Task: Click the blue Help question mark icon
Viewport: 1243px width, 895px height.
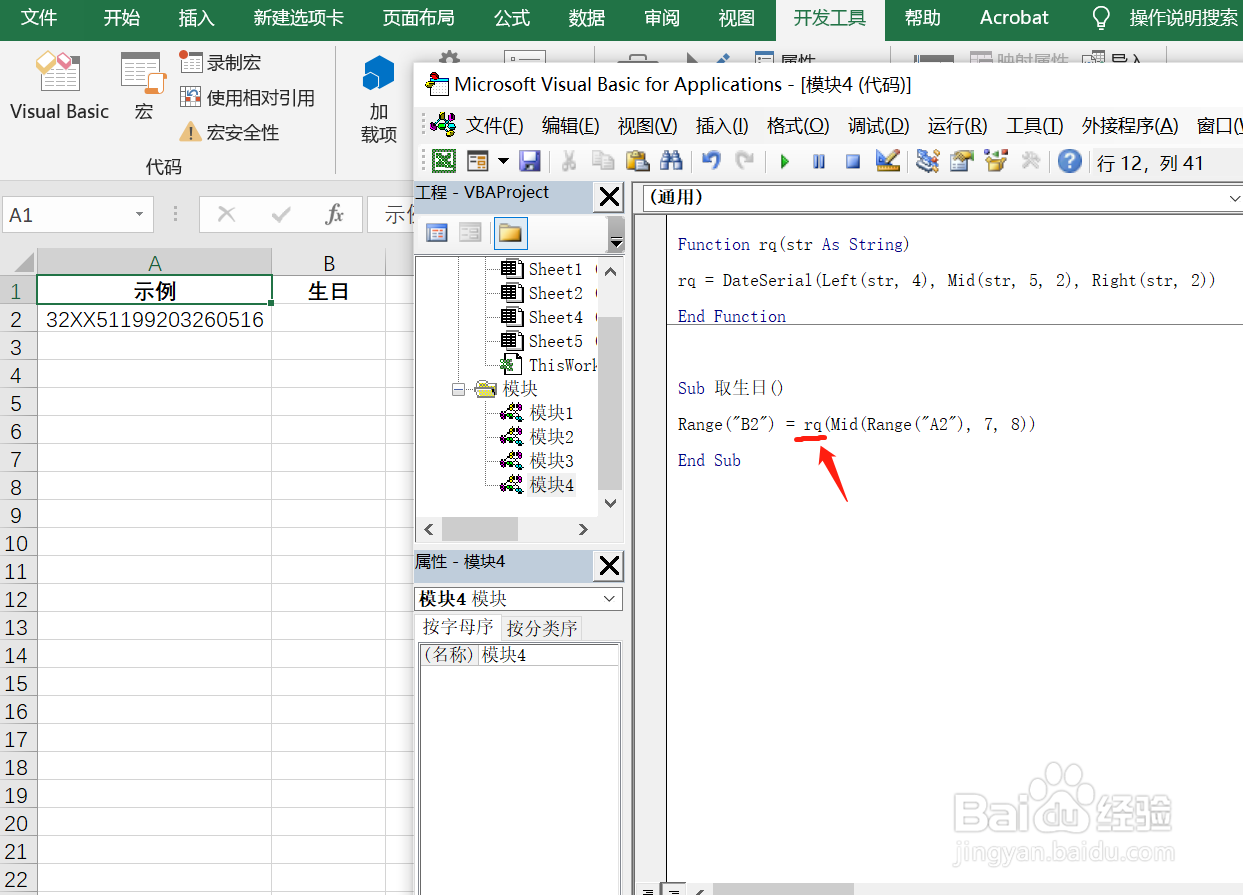Action: [x=1070, y=161]
